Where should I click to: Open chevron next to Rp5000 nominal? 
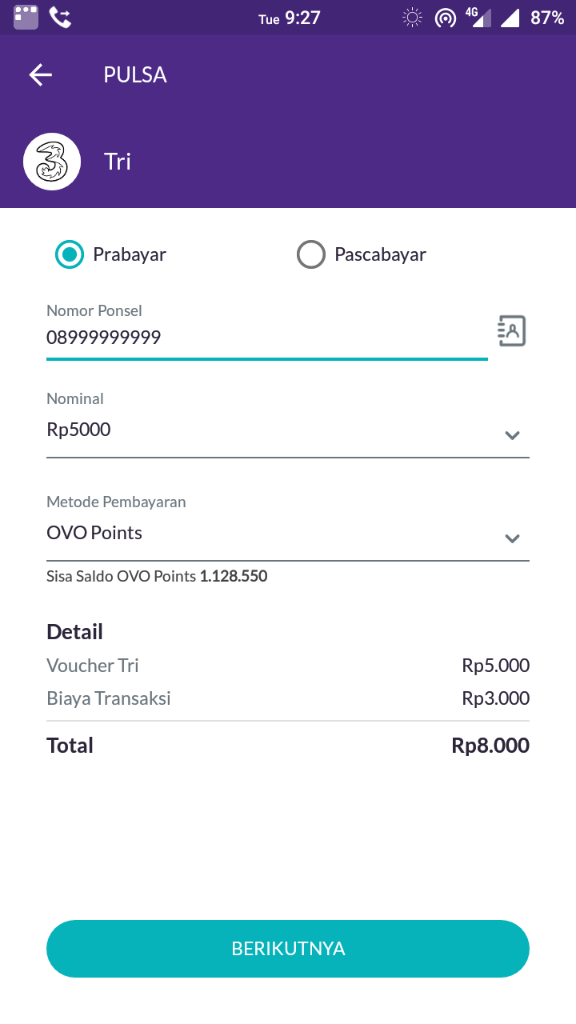512,435
